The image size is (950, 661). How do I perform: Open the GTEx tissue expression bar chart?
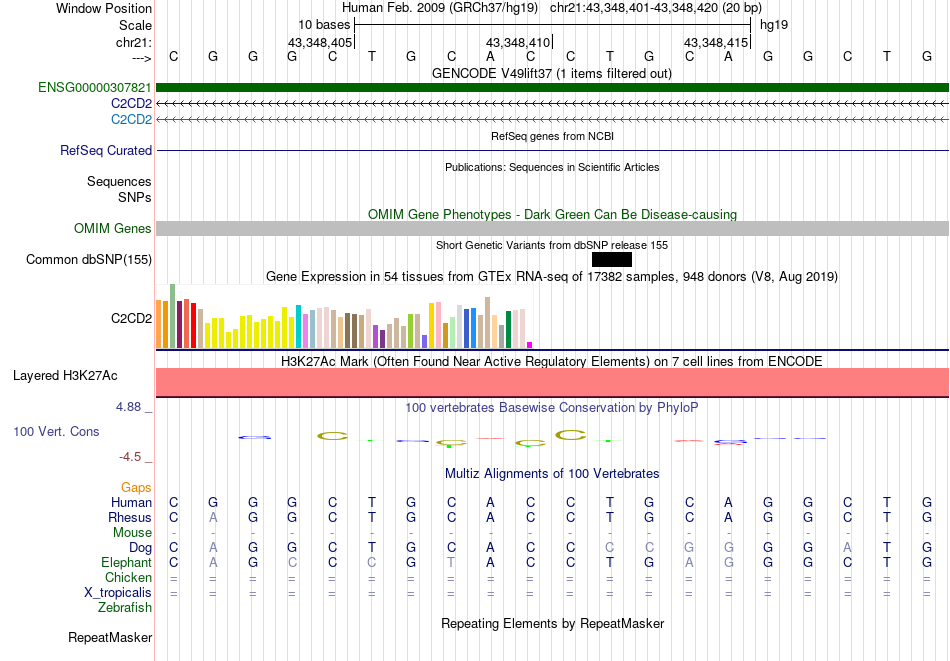click(x=344, y=316)
